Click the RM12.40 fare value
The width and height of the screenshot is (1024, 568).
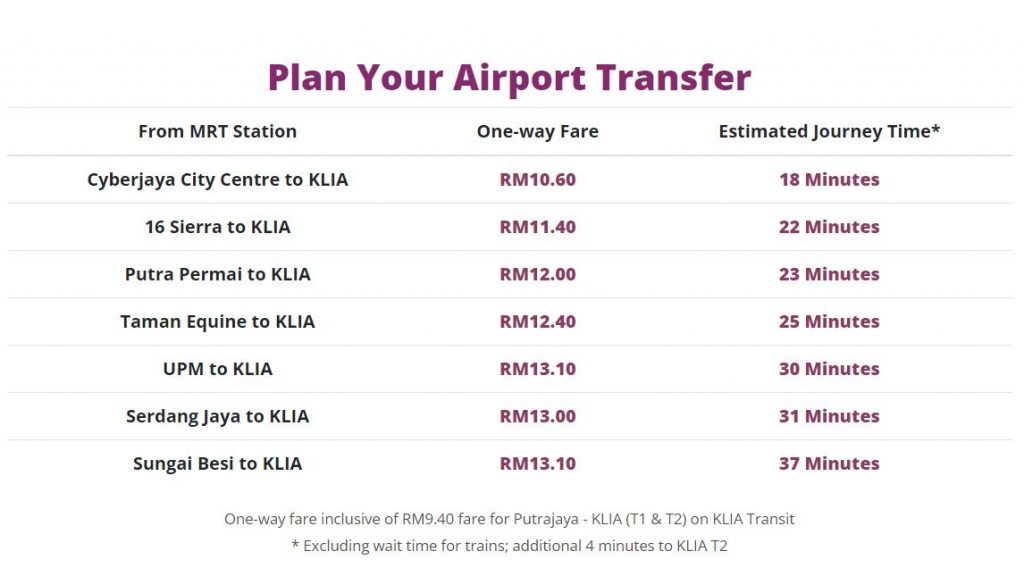click(537, 322)
